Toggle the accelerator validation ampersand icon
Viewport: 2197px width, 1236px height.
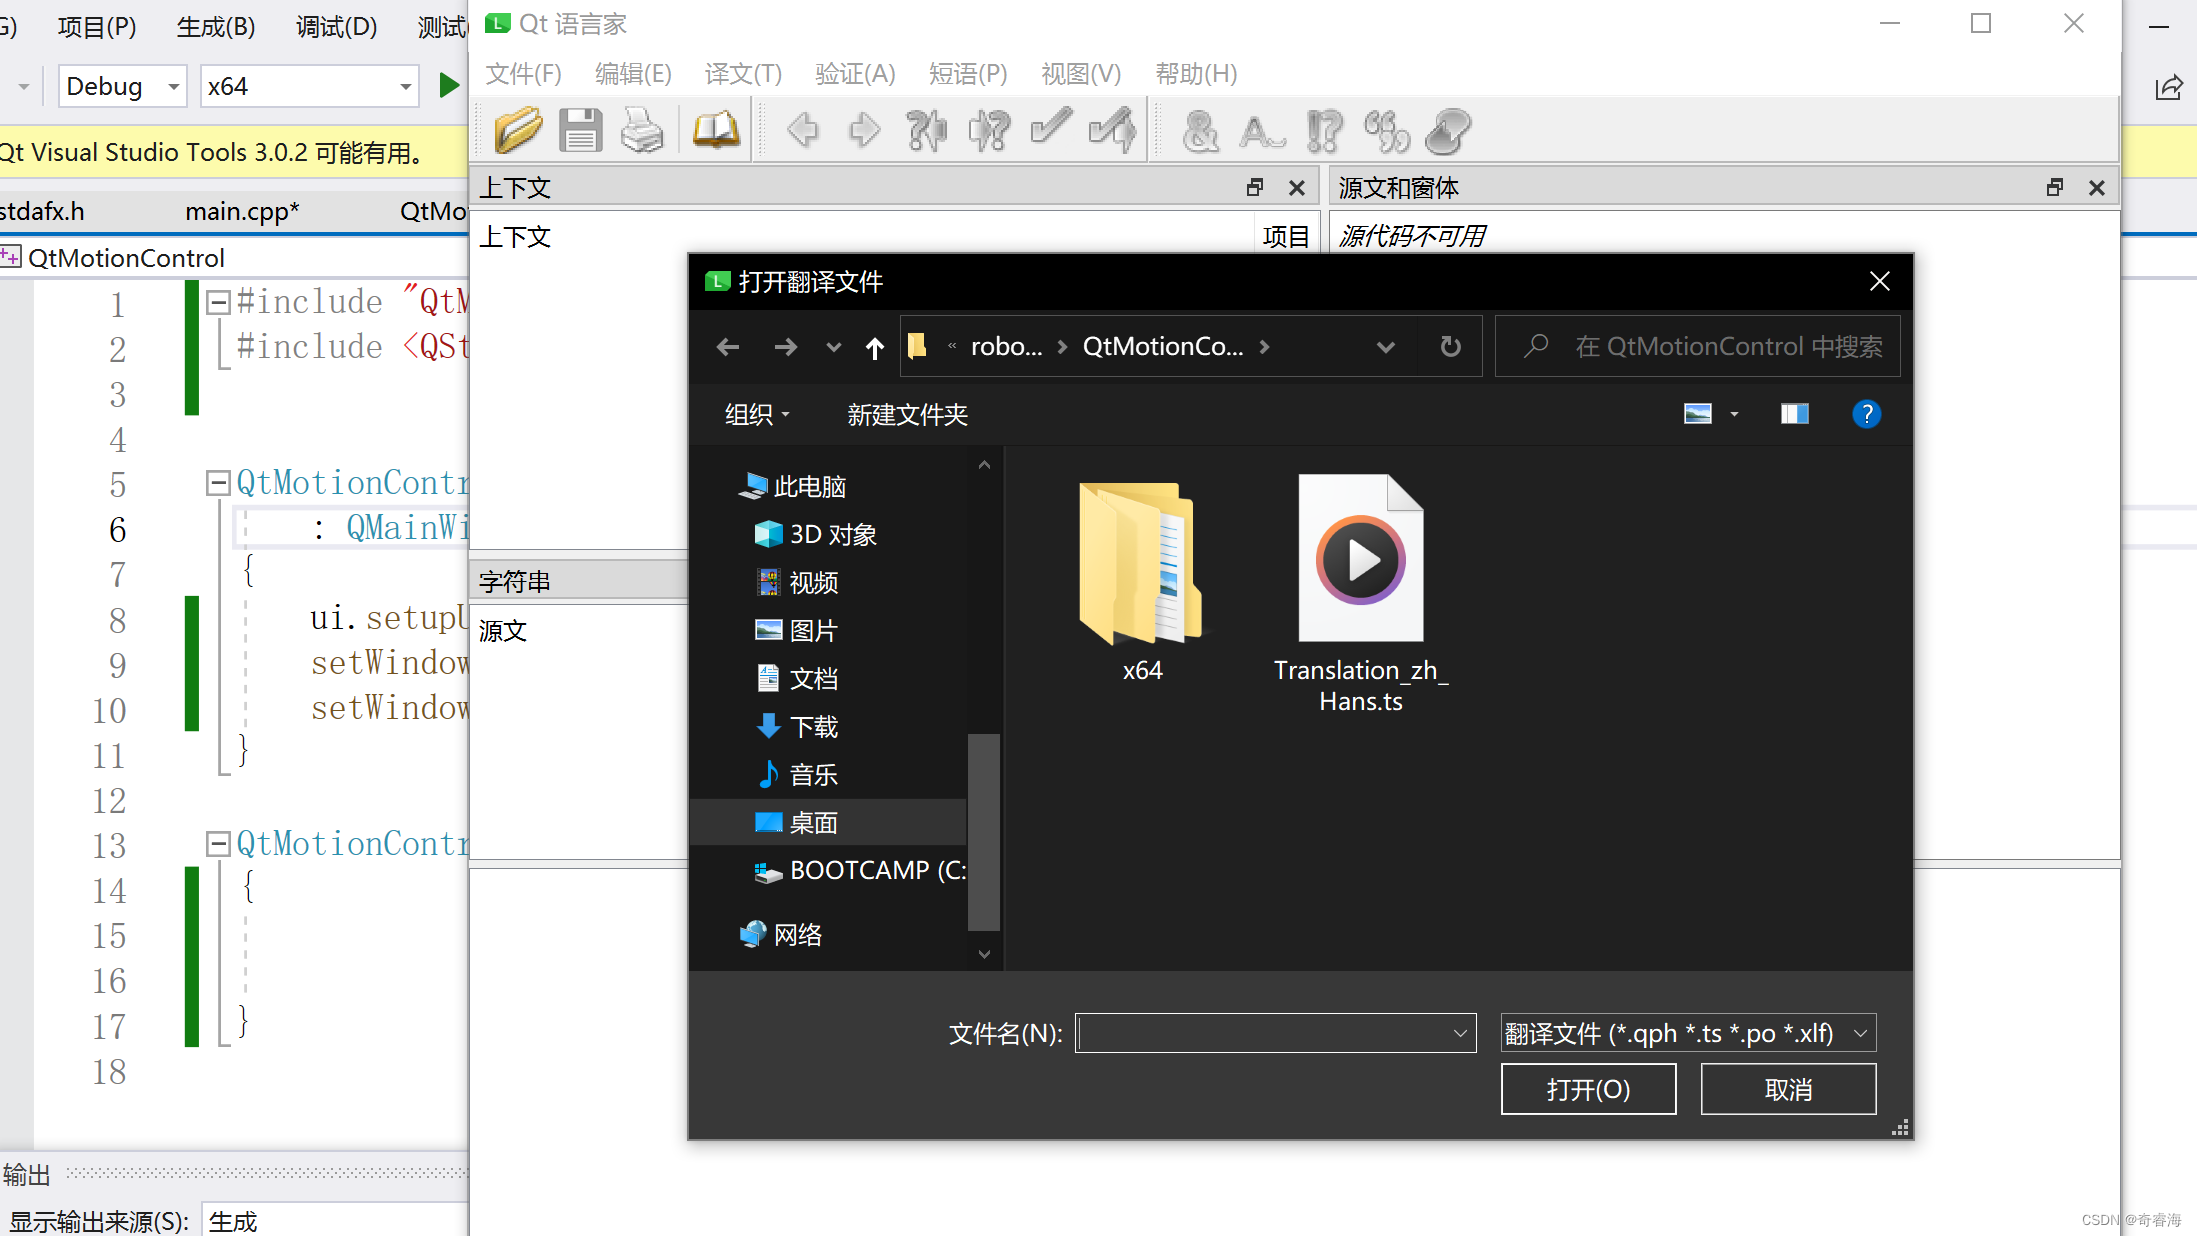(1200, 130)
